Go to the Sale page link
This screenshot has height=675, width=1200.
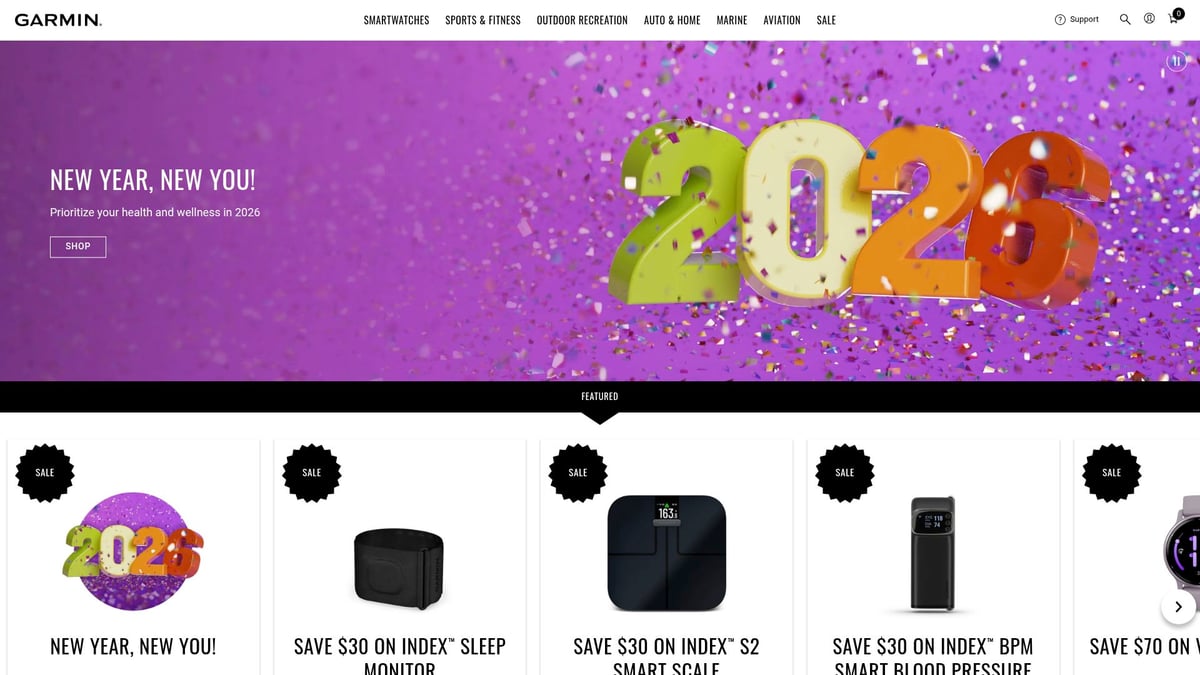point(826,20)
